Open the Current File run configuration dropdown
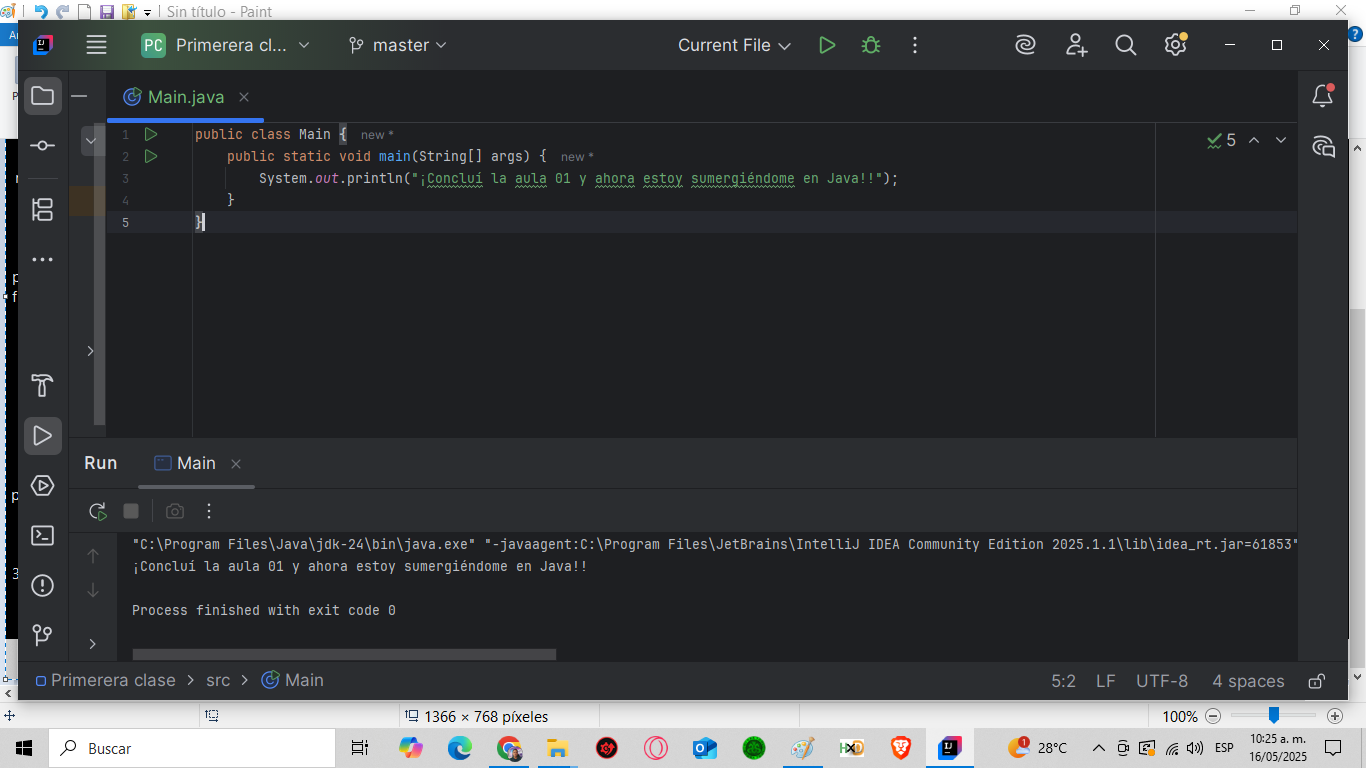The width and height of the screenshot is (1366, 768). coord(735,45)
